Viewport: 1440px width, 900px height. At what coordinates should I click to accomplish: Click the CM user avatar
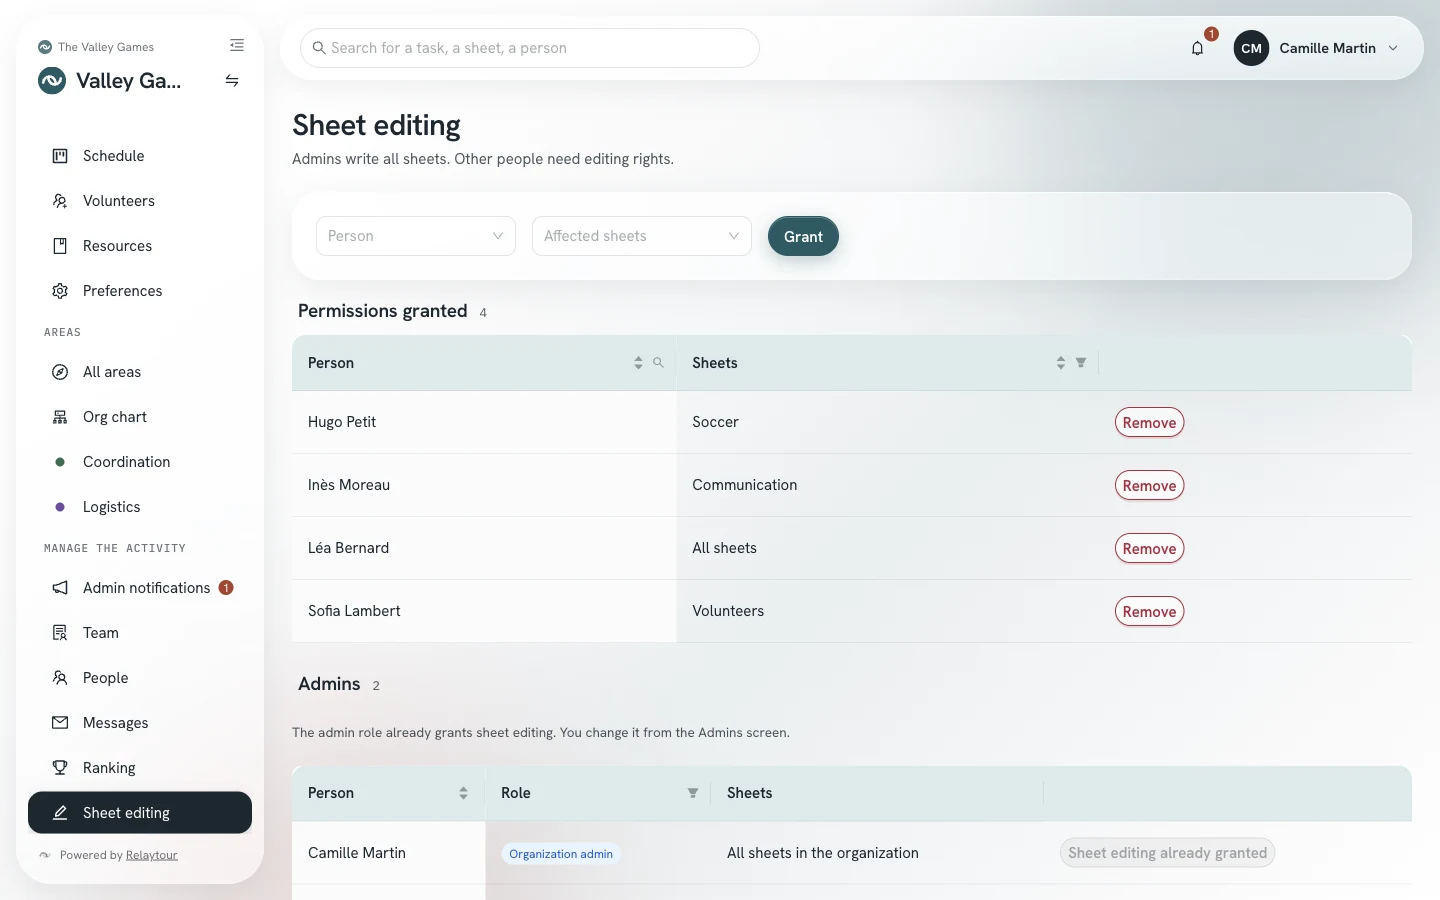(1251, 48)
